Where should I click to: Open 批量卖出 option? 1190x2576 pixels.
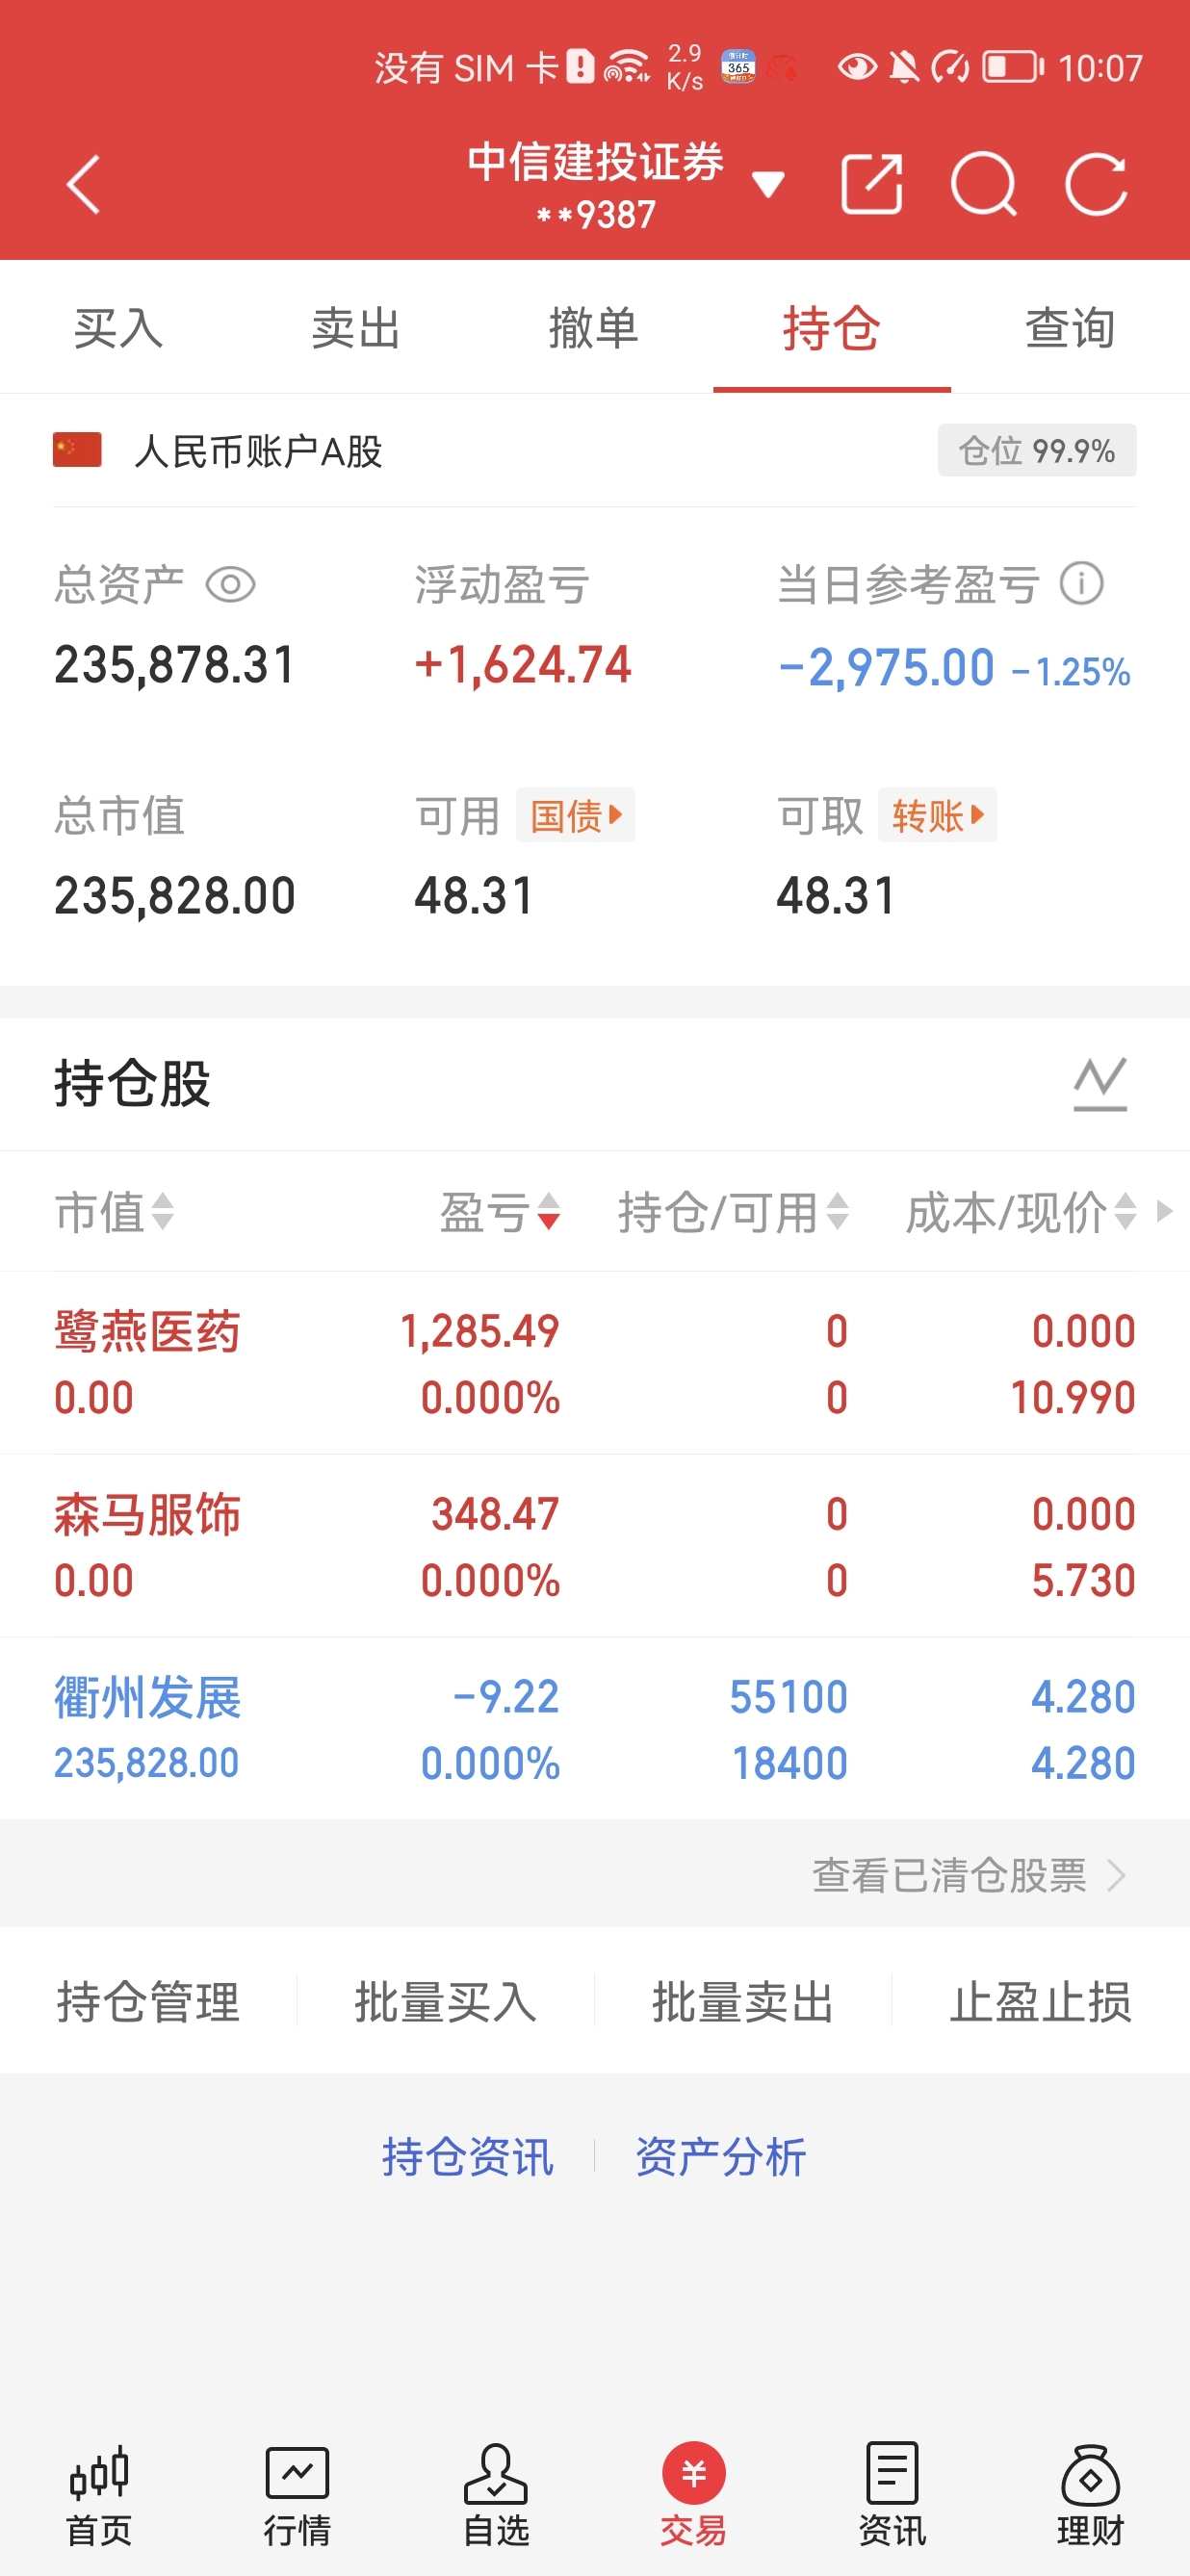coord(743,2002)
